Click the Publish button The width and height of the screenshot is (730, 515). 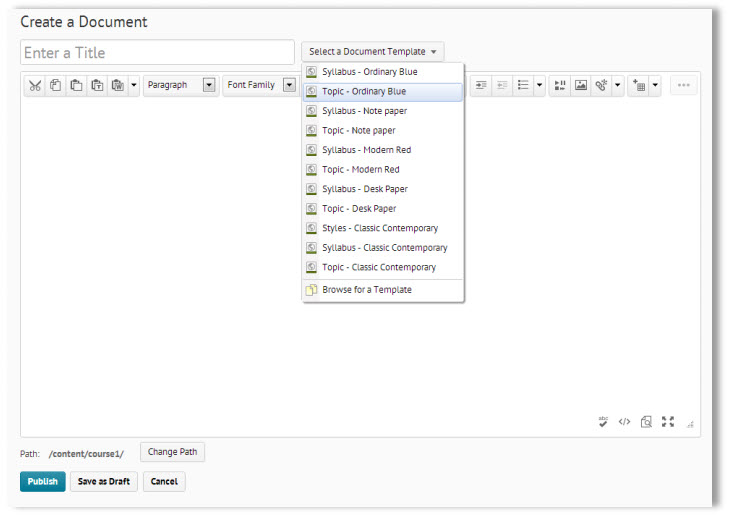tap(42, 482)
